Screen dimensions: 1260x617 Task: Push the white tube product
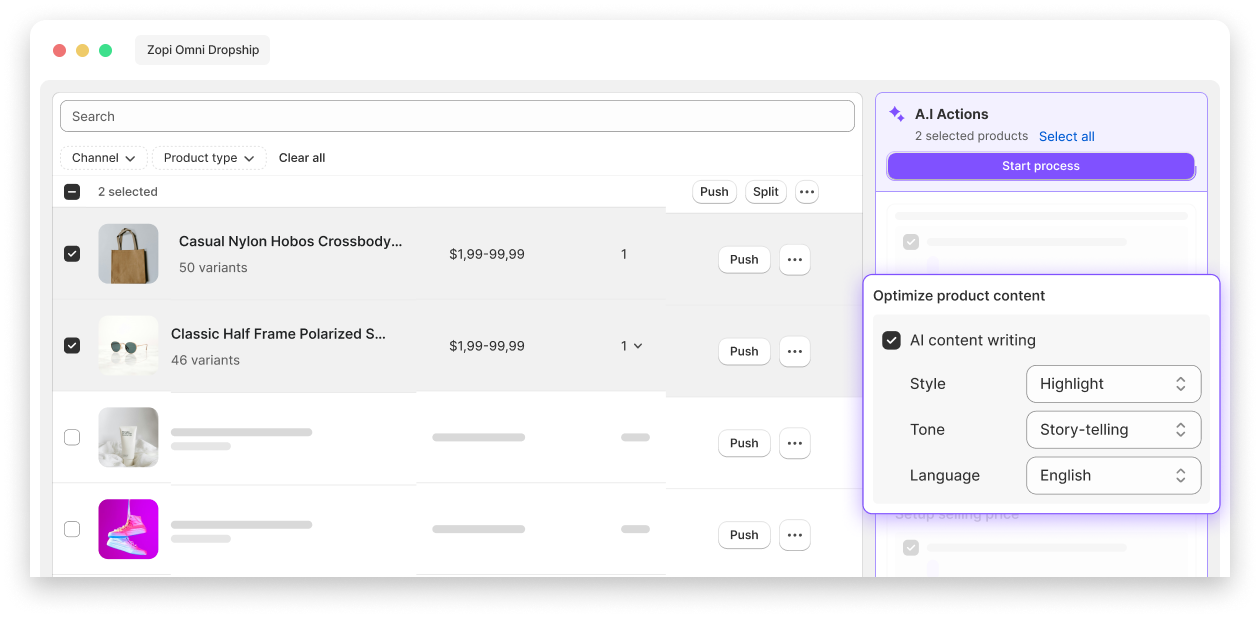coord(744,443)
